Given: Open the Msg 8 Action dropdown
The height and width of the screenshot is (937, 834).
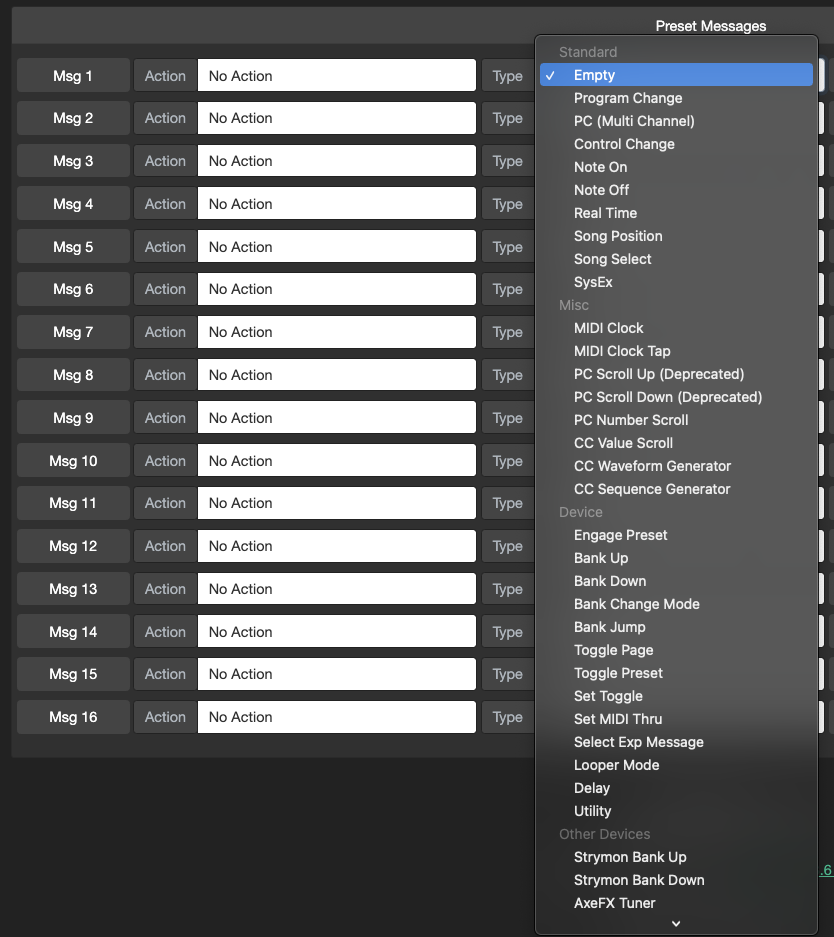Looking at the screenshot, I should [336, 375].
